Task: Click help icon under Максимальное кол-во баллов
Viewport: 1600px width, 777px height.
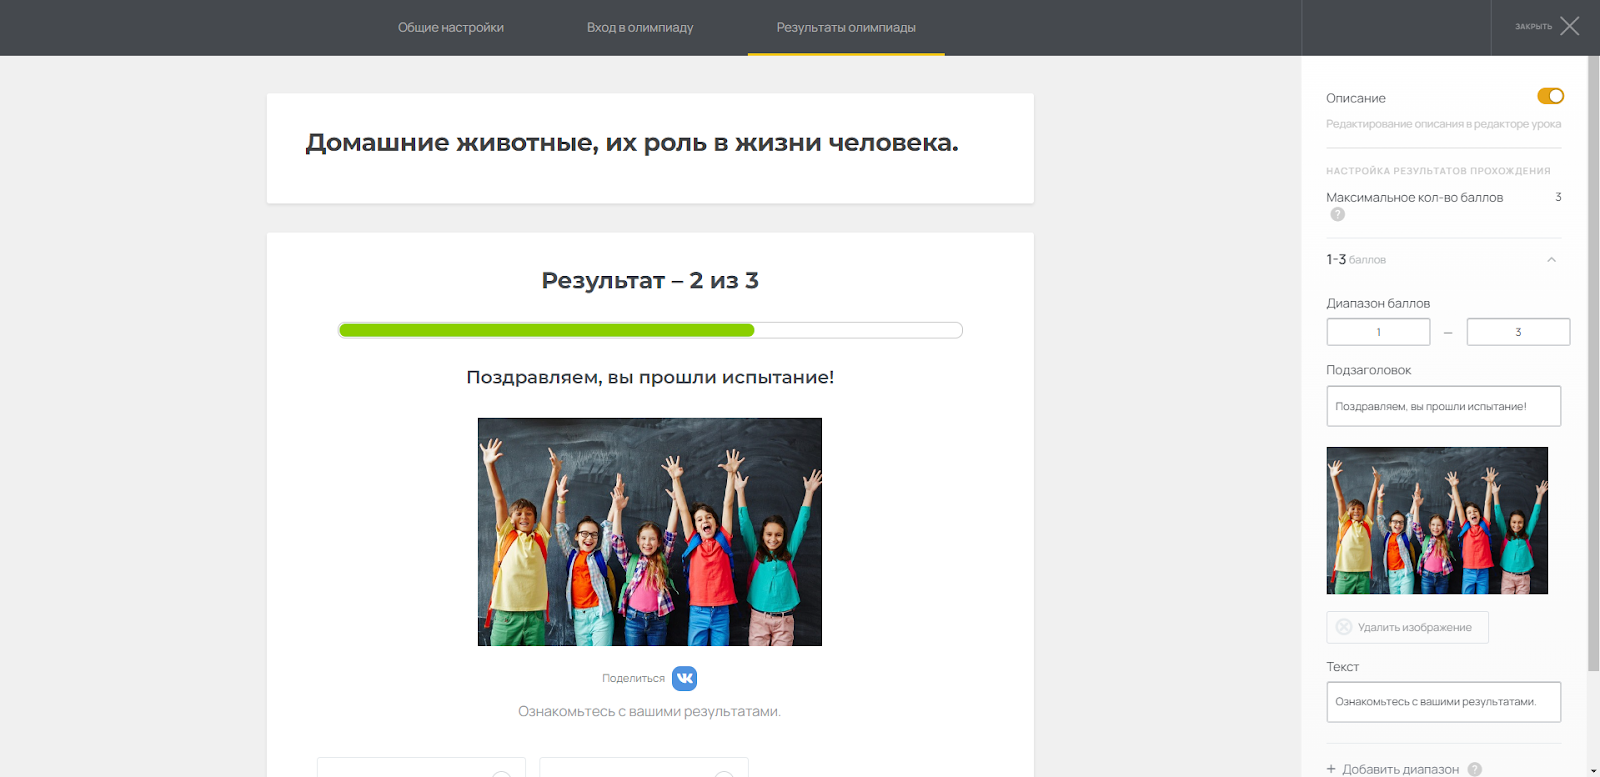Action: pyautogui.click(x=1338, y=214)
